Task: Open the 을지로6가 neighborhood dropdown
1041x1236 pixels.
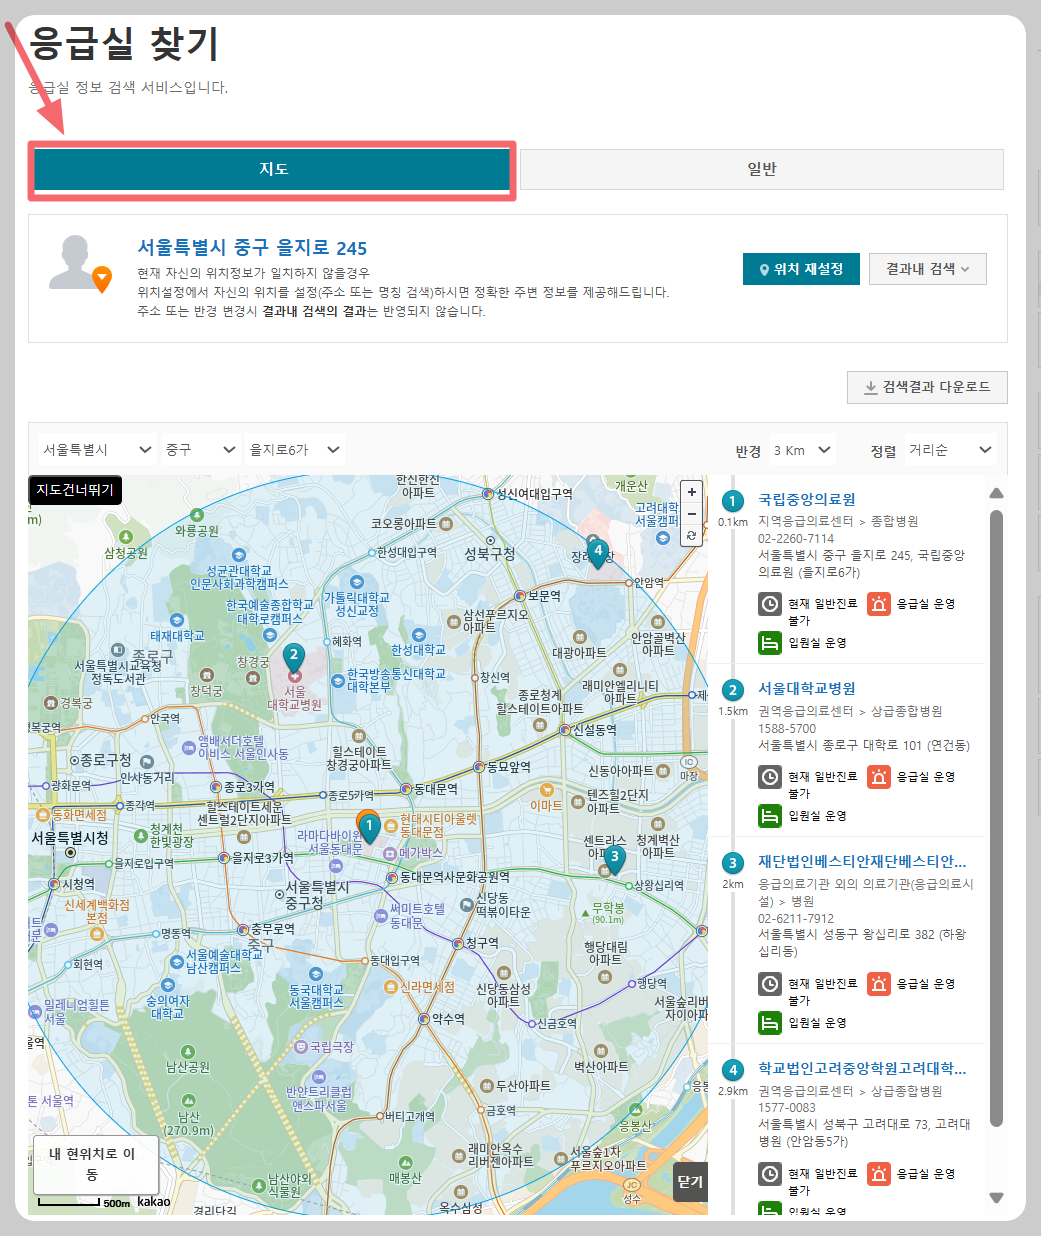Action: (294, 450)
